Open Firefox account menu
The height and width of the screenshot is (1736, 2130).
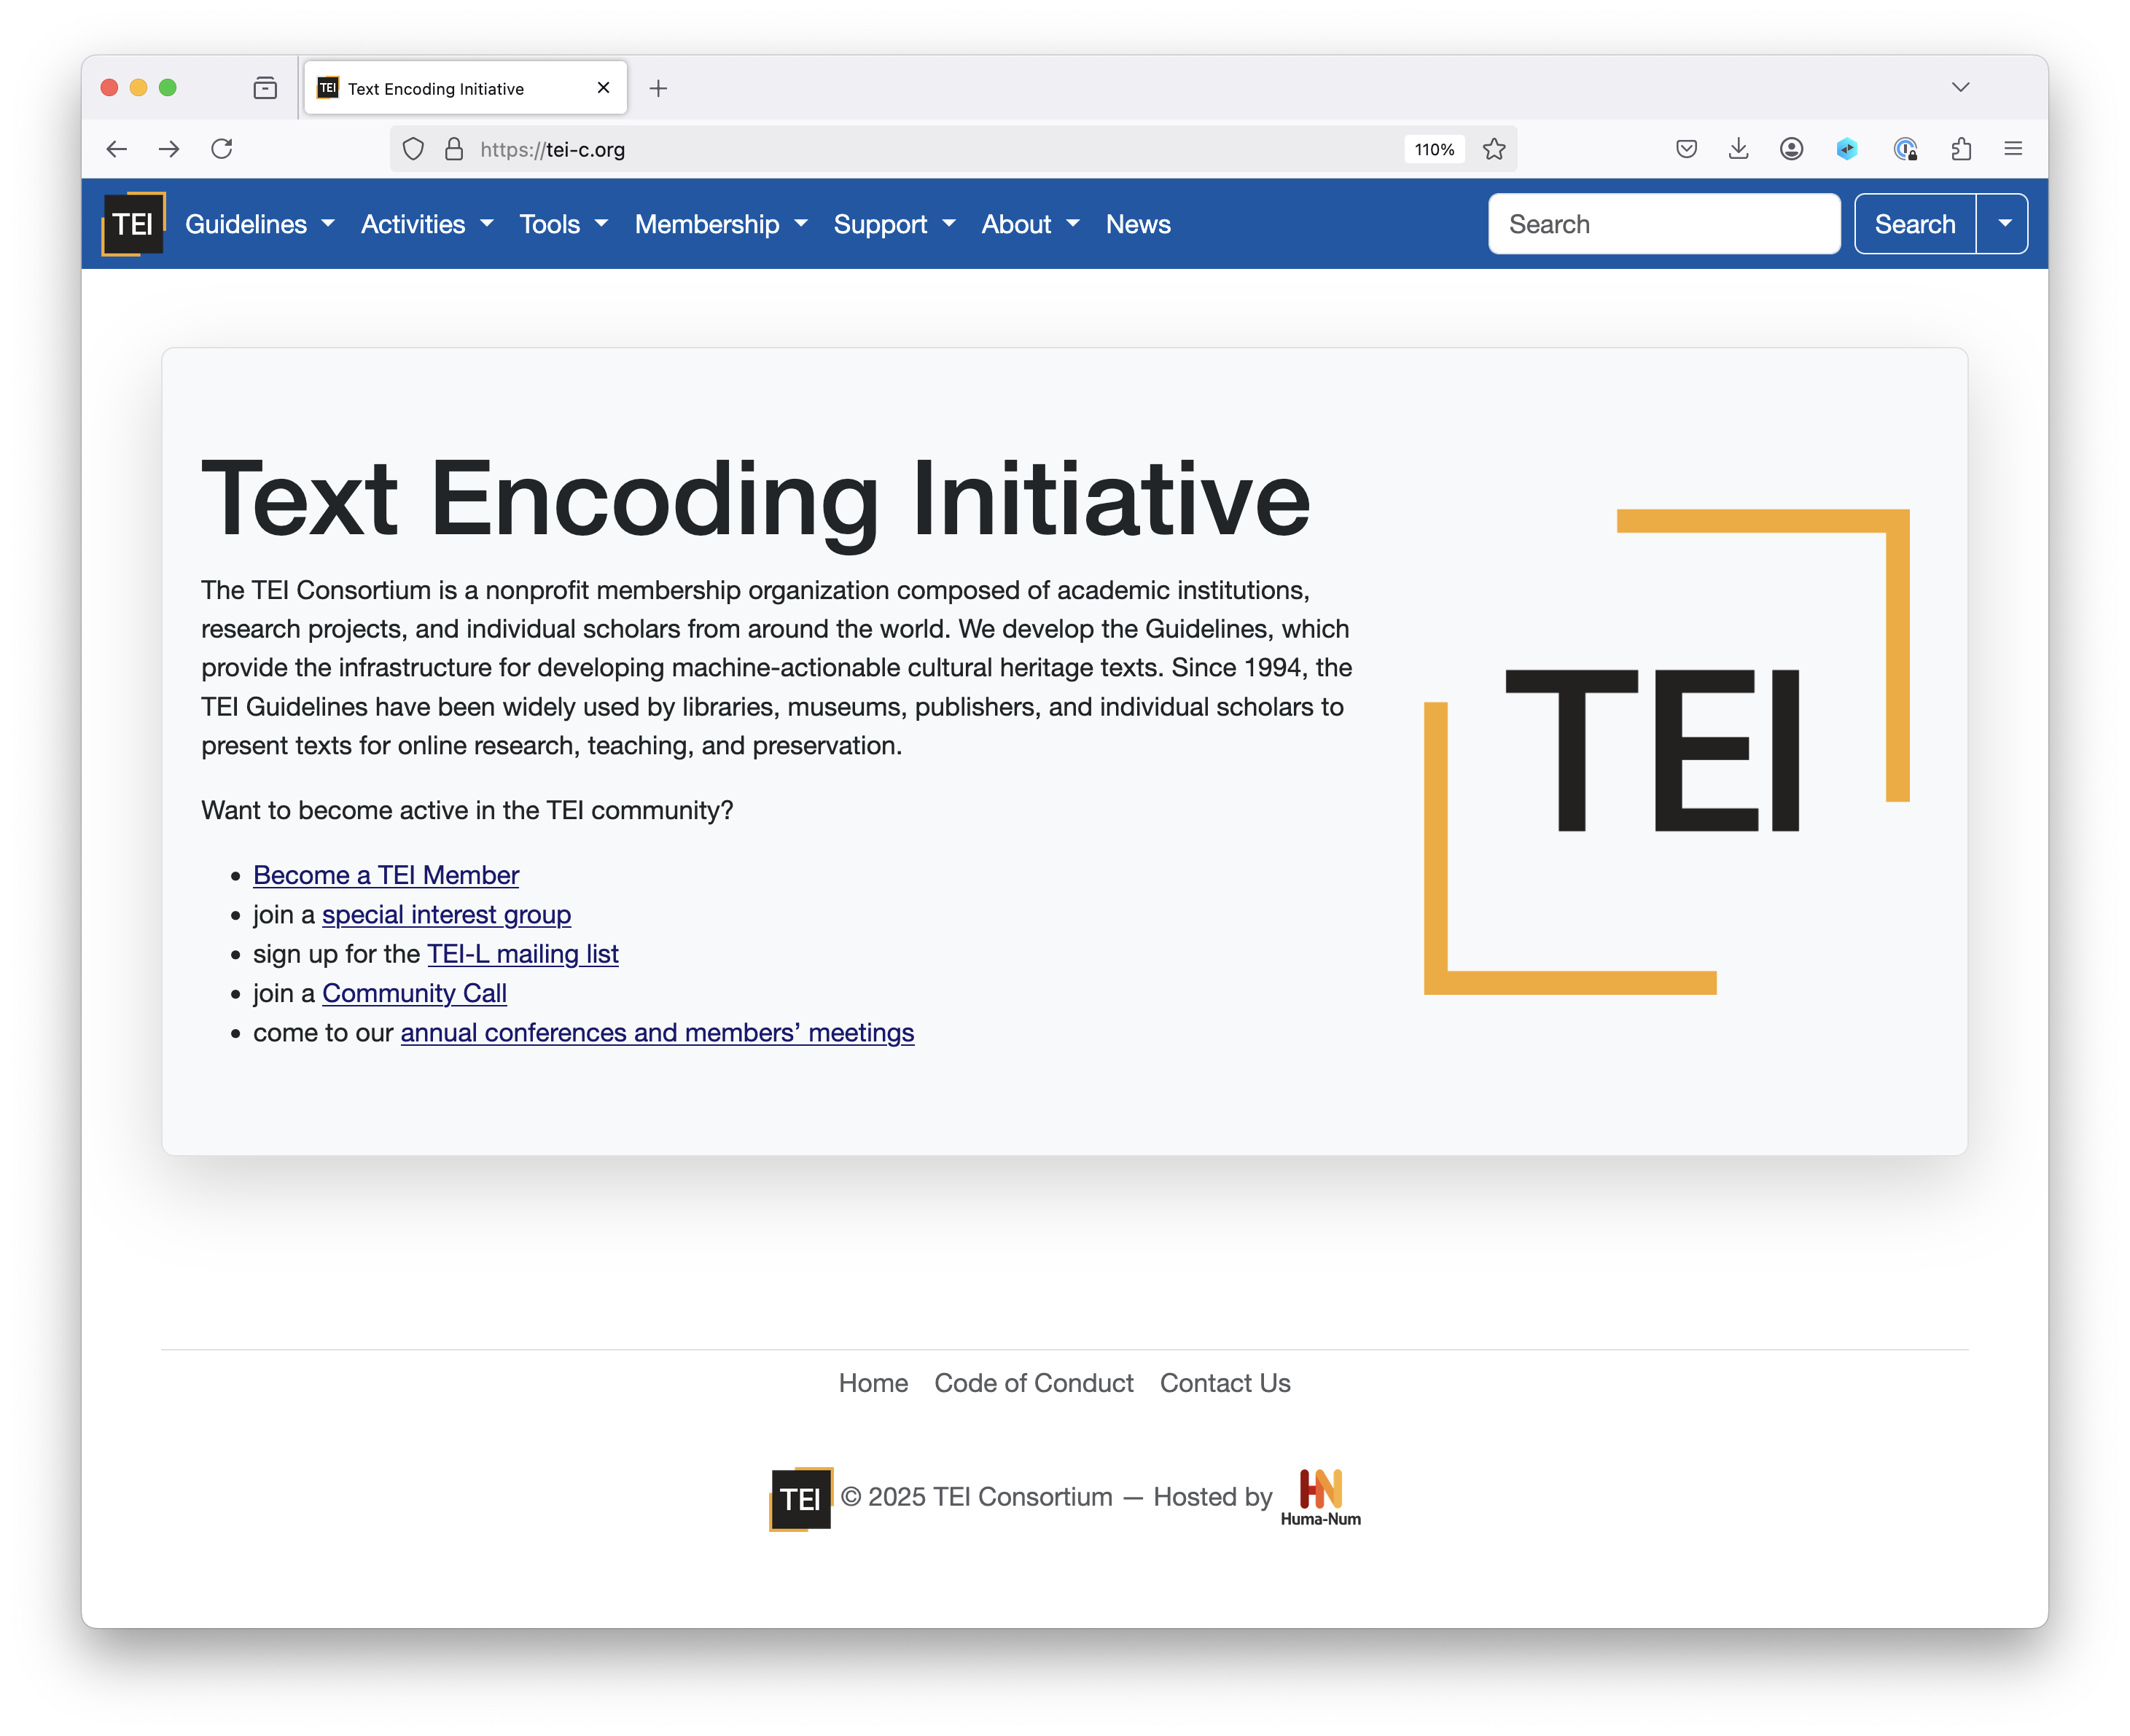(x=1791, y=149)
